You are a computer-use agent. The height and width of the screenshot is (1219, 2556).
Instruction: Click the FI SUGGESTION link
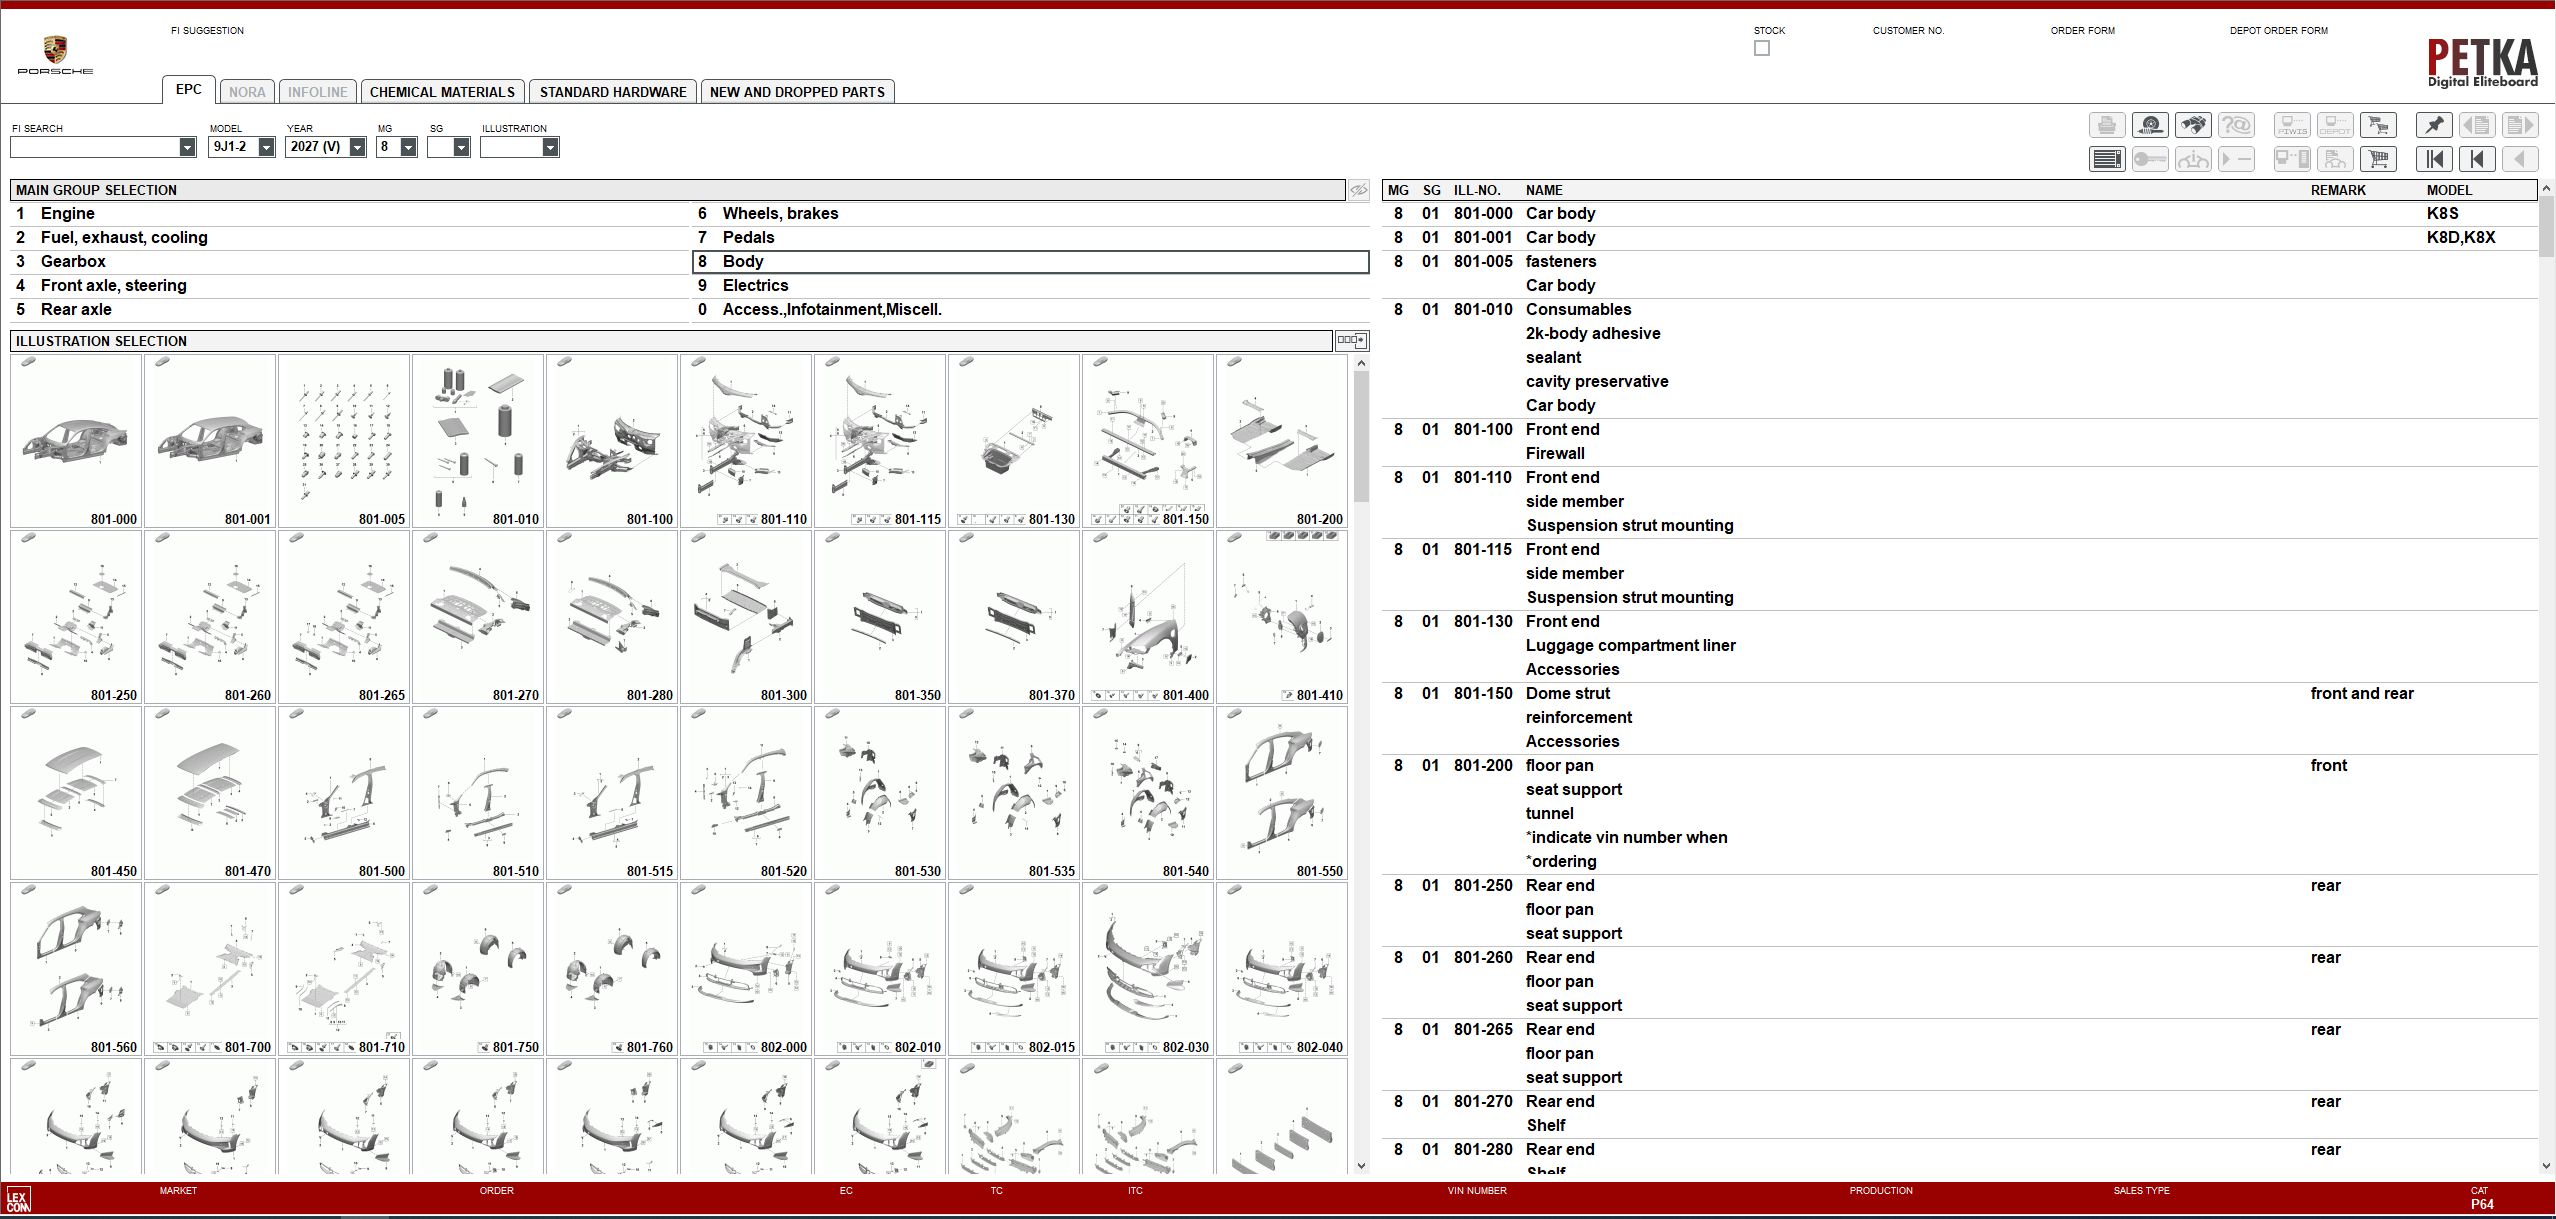(207, 30)
